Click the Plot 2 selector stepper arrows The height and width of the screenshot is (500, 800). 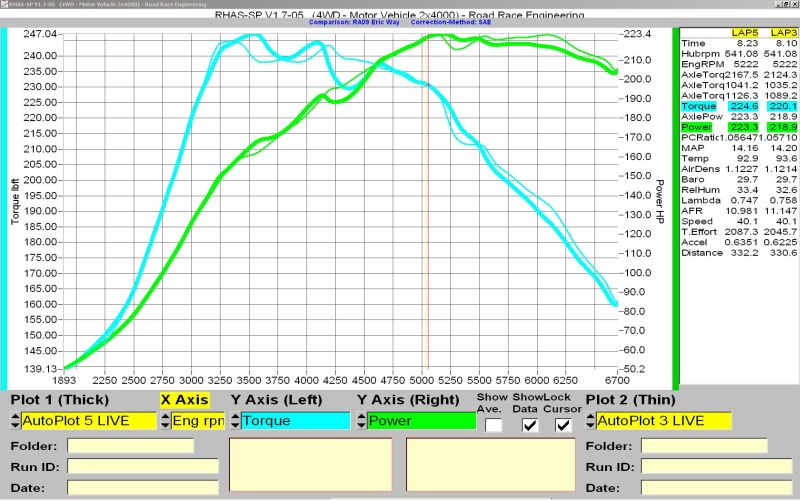(x=591, y=421)
